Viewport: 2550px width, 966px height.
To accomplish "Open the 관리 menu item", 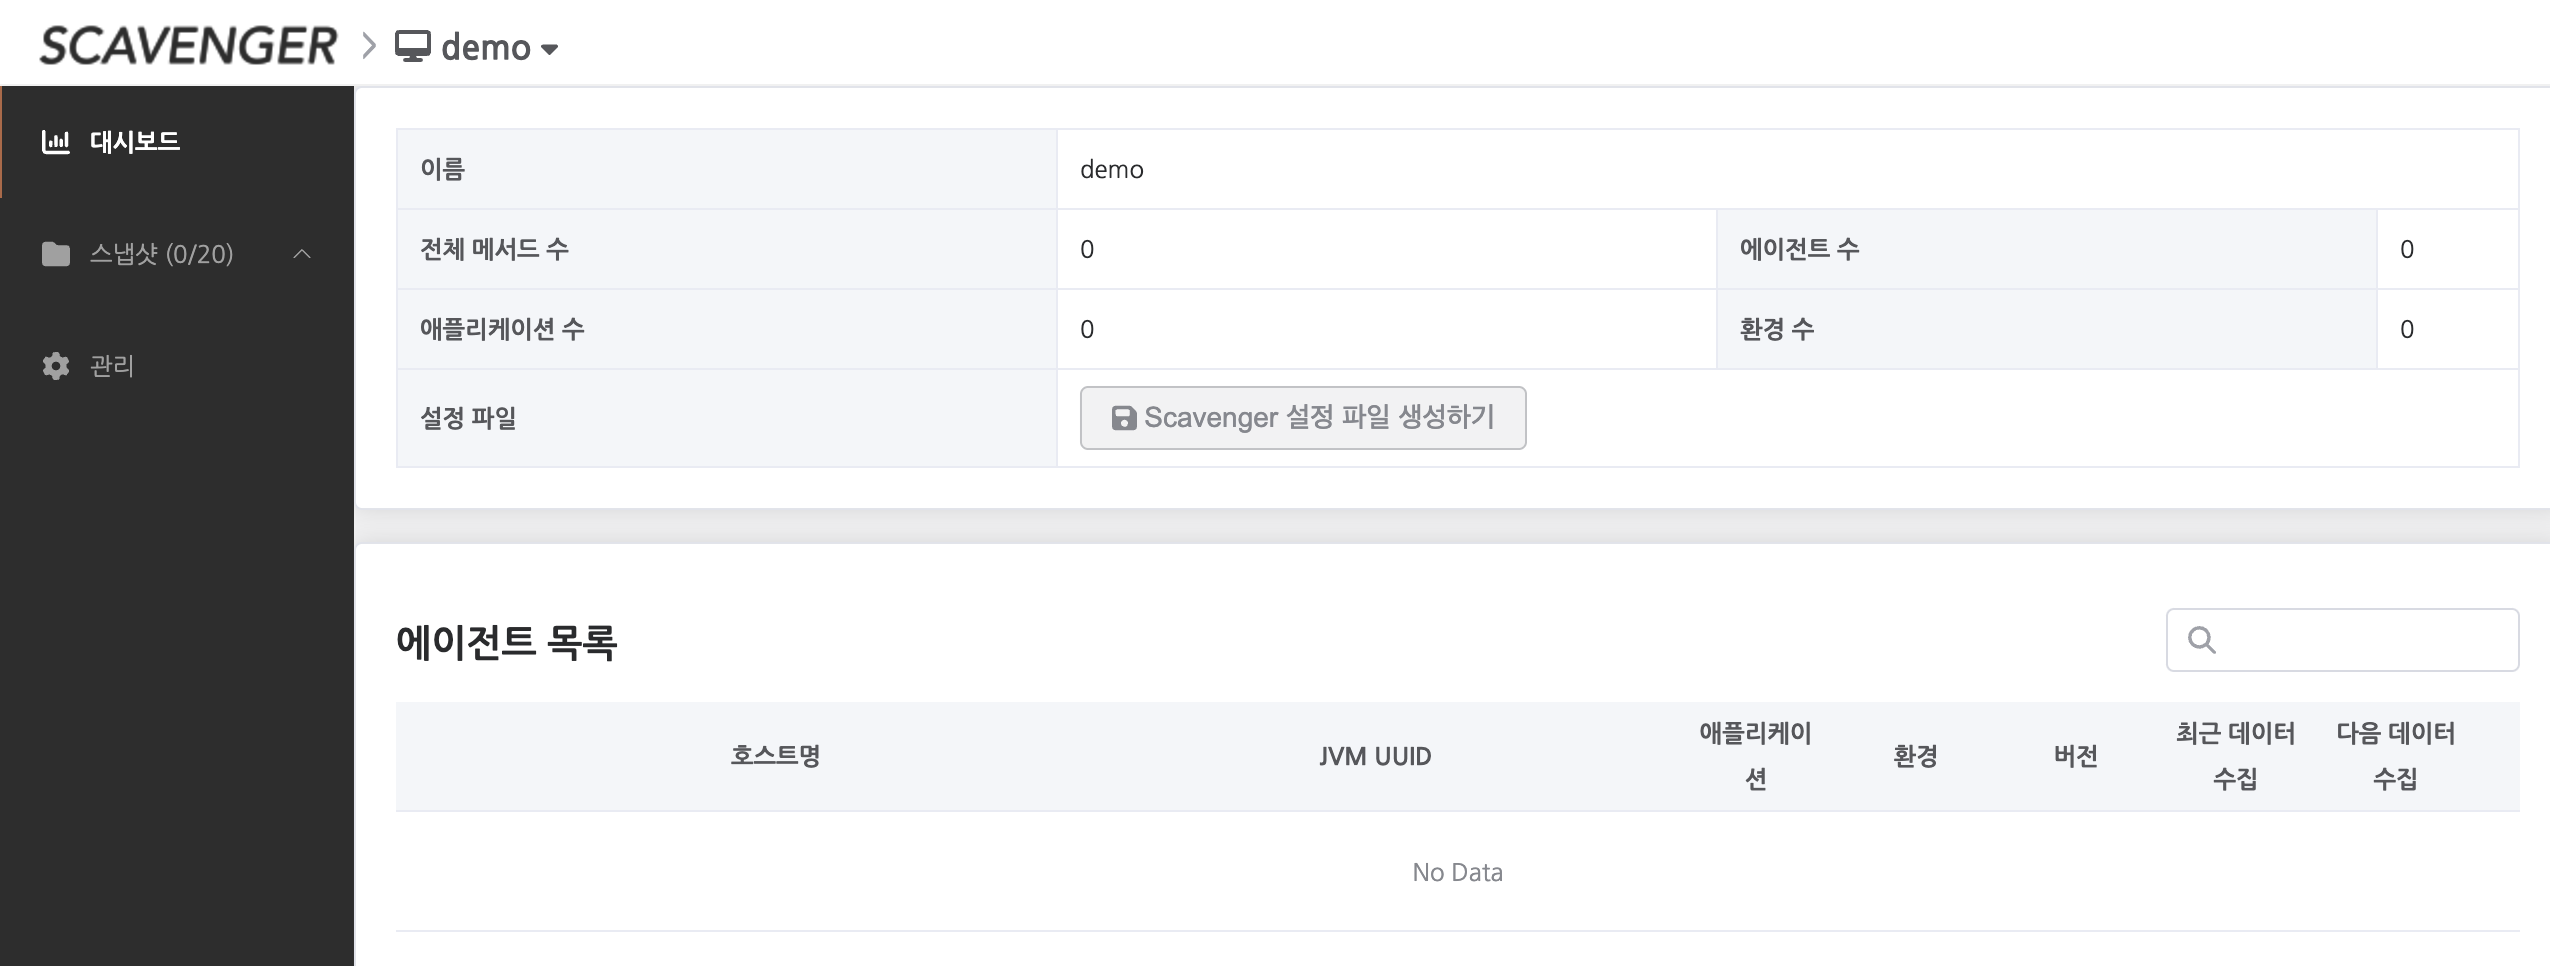I will coord(112,366).
